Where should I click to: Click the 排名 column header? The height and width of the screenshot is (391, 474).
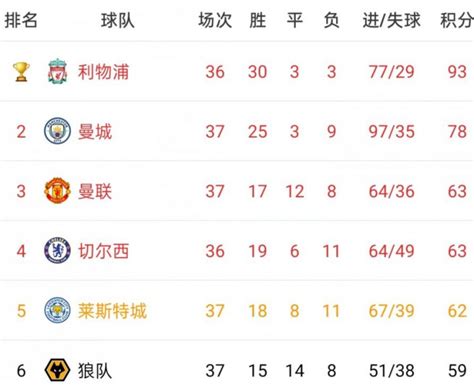tap(21, 20)
